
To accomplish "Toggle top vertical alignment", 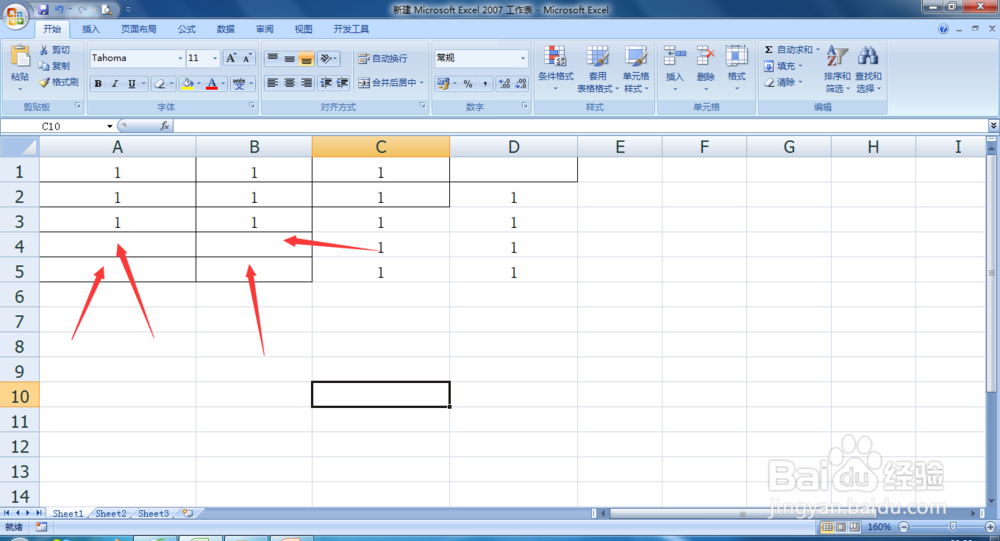I will 272,59.
